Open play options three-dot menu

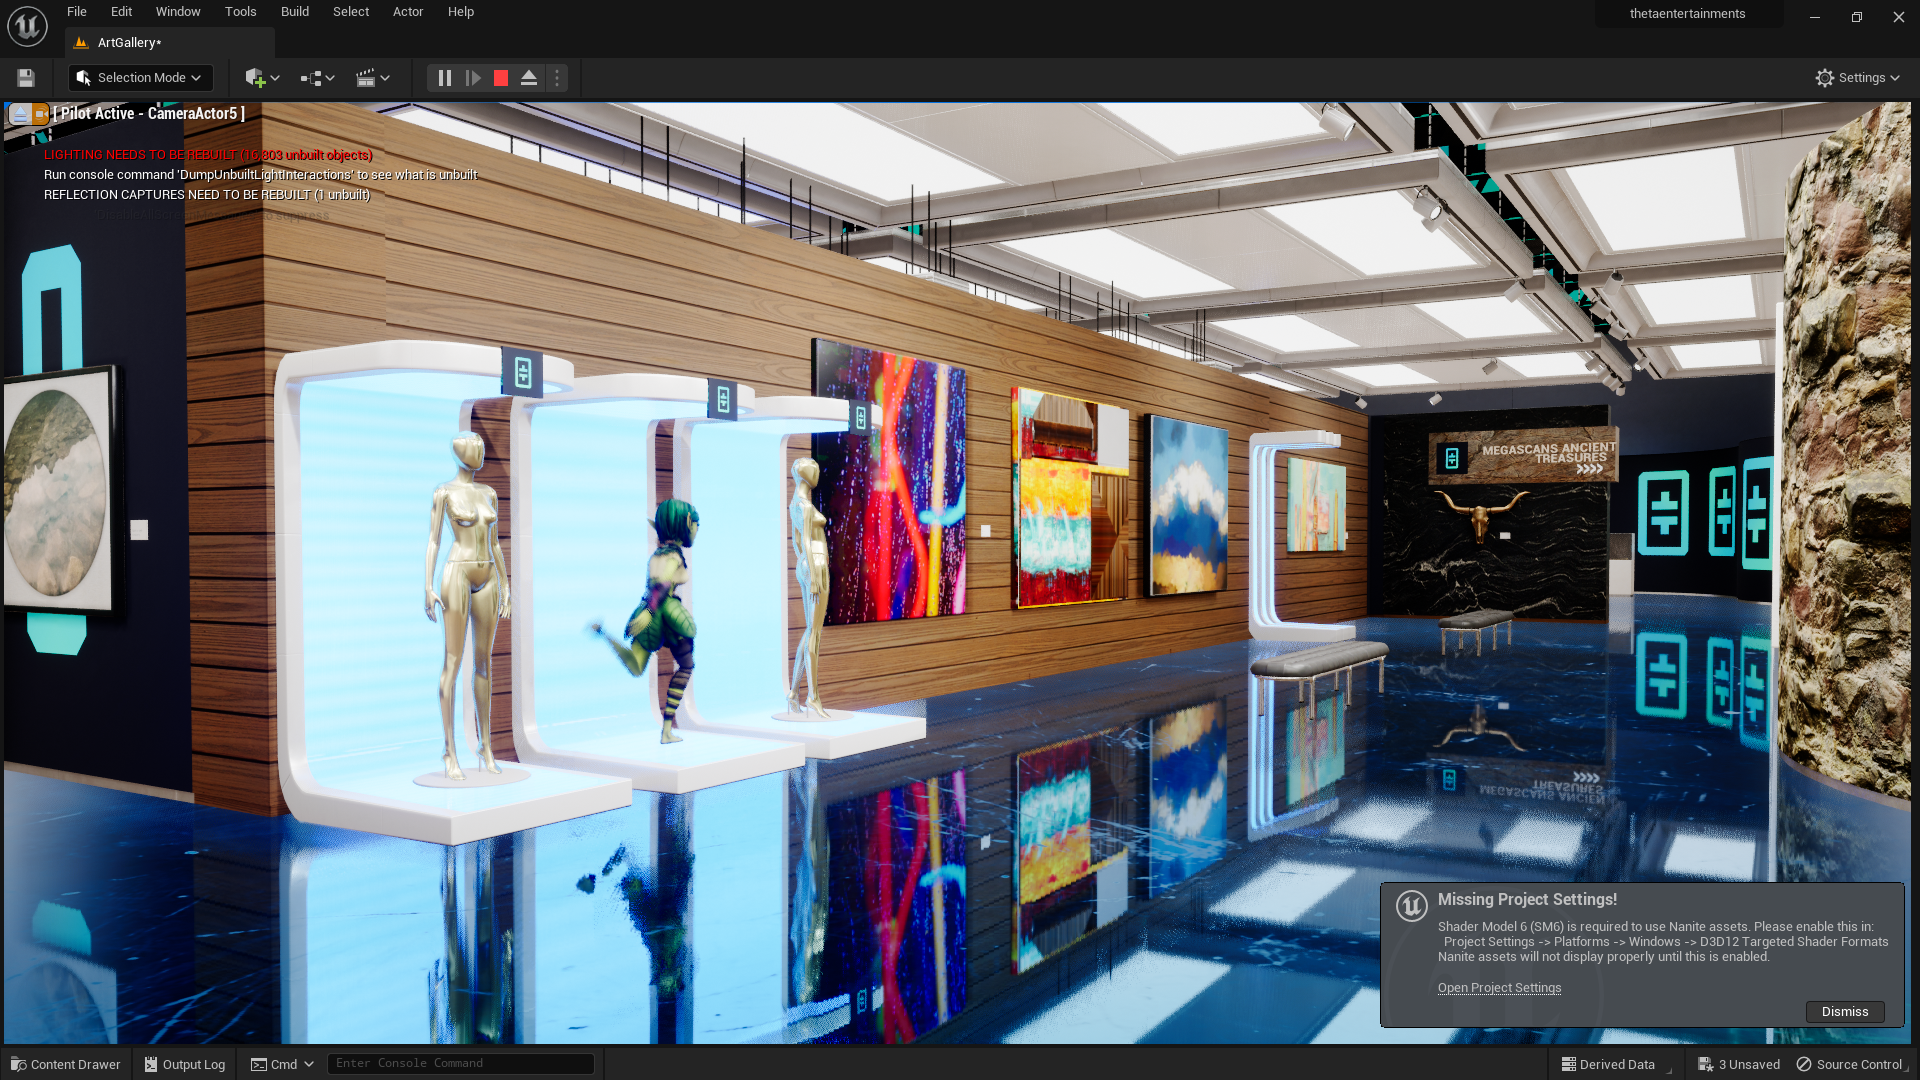coord(557,78)
